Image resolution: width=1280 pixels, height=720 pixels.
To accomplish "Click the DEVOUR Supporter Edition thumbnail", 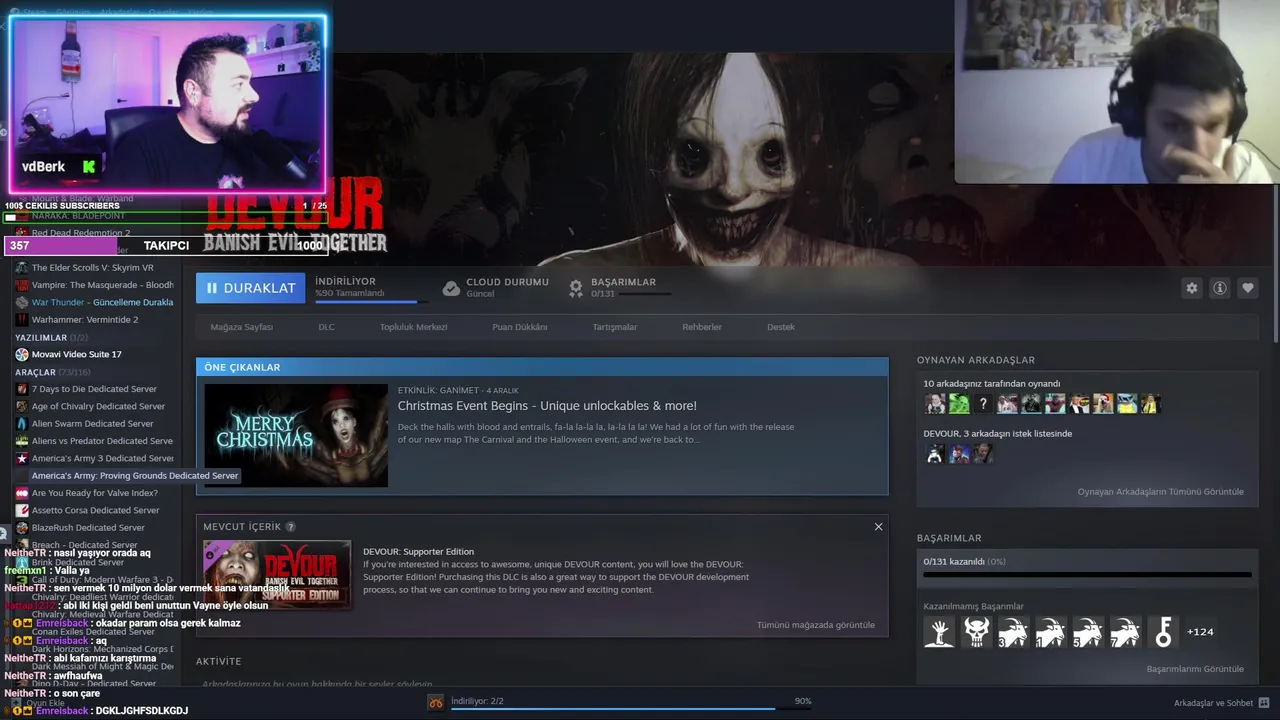I will [x=277, y=575].
